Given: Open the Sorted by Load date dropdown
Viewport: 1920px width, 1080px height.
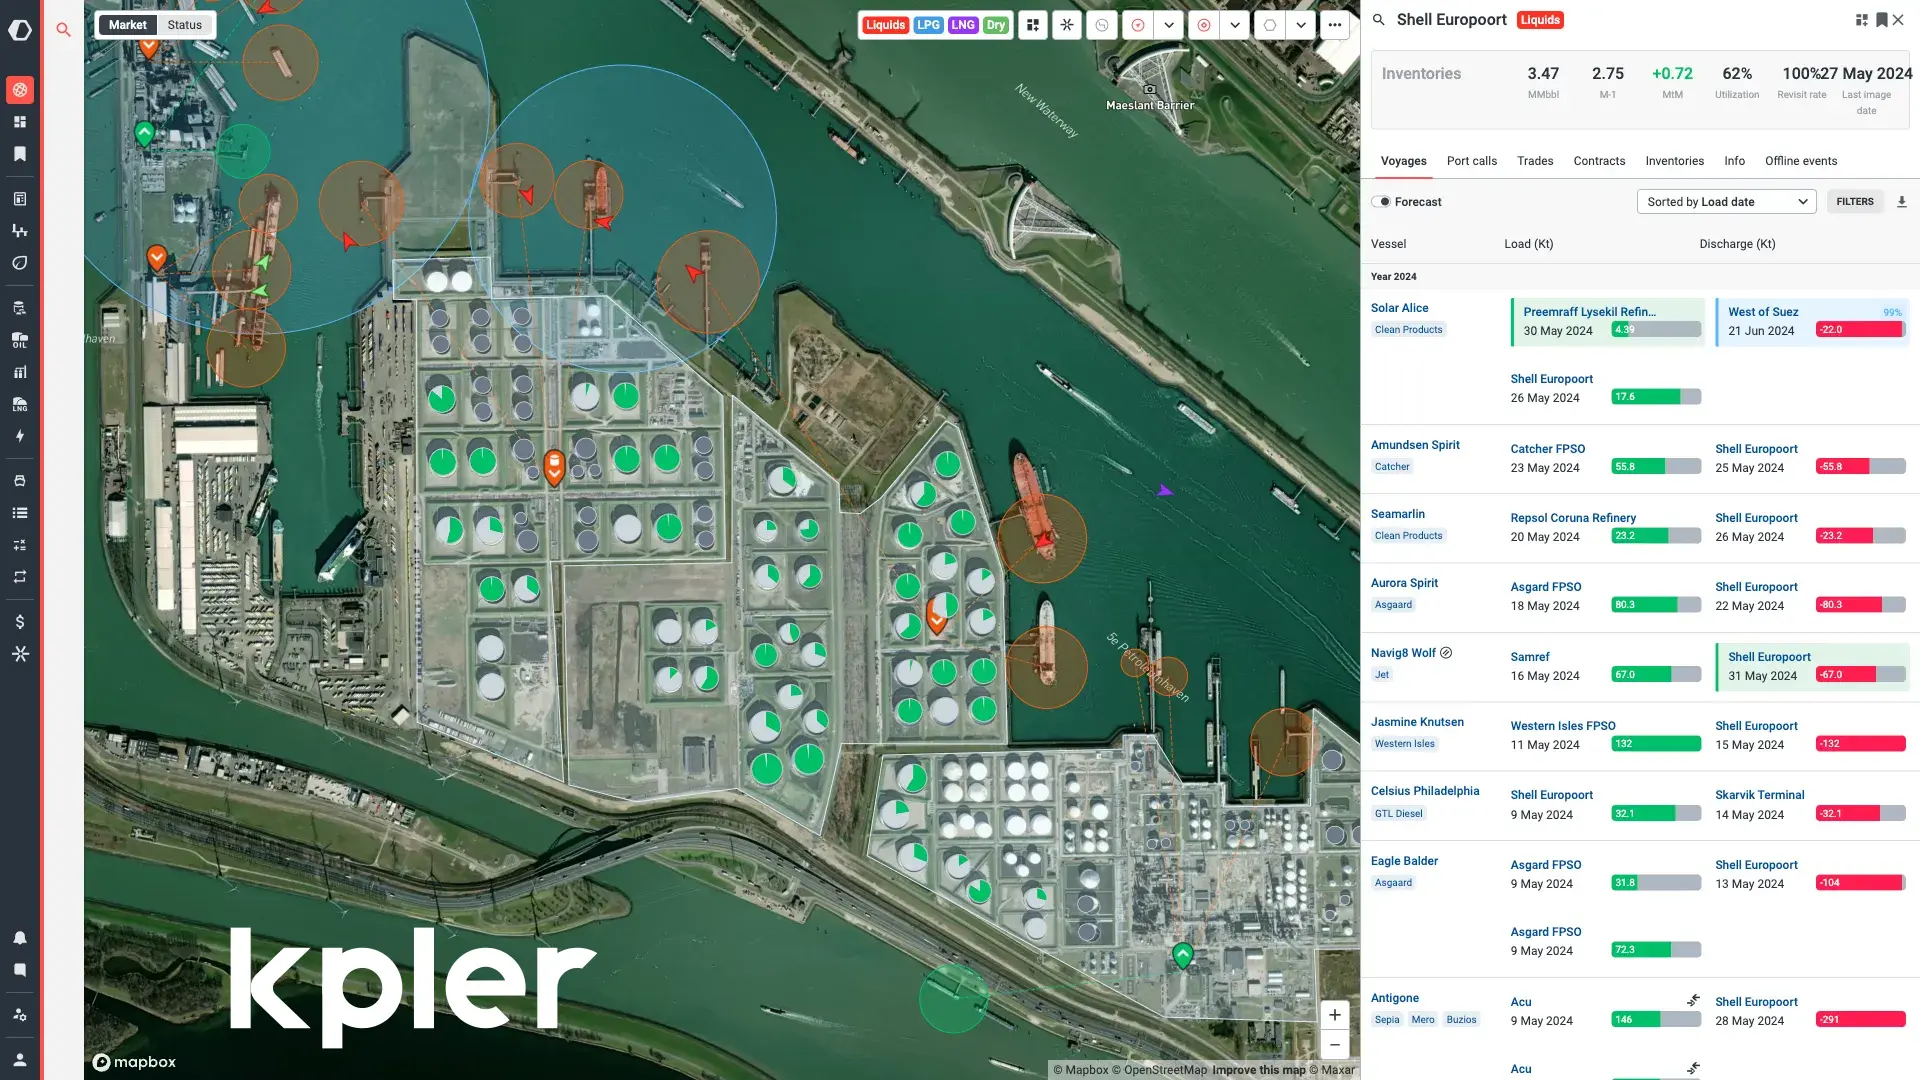Looking at the screenshot, I should coord(1725,201).
